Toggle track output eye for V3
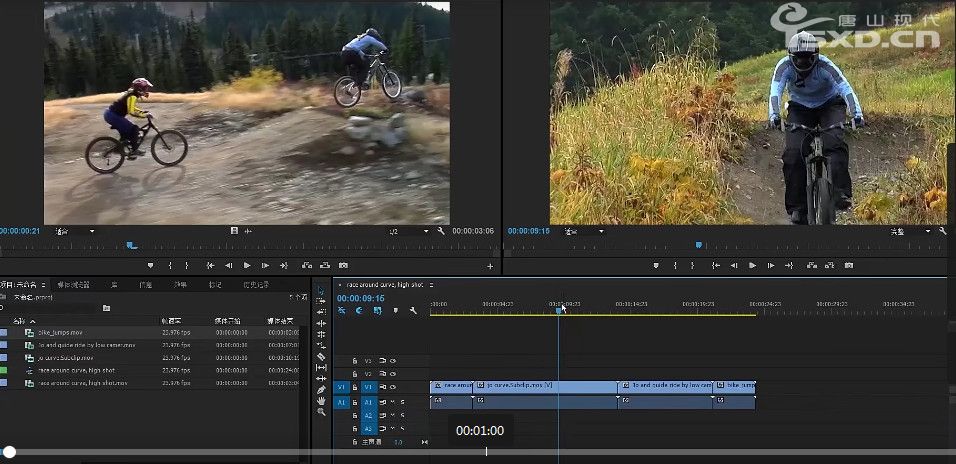Viewport: 956px width, 464px height. click(393, 361)
